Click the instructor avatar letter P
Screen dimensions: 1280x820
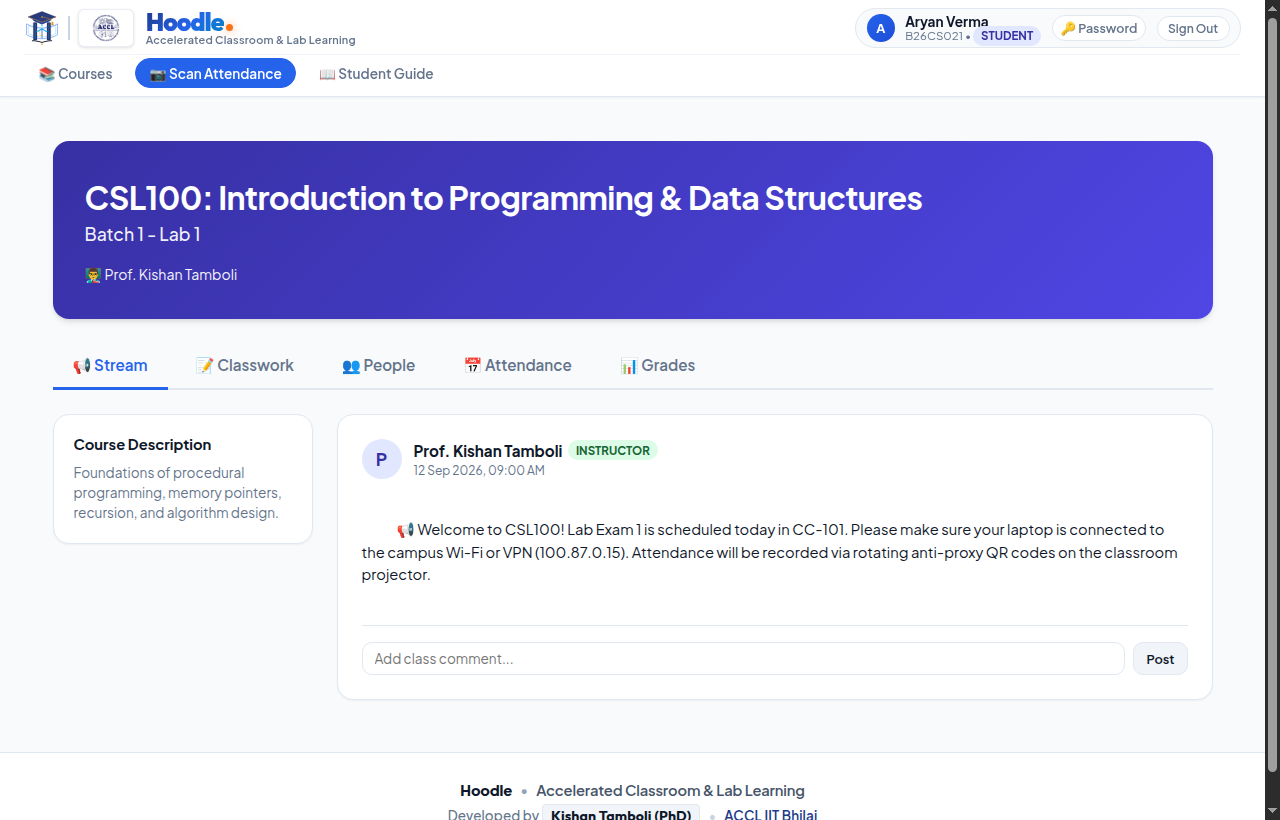381,459
